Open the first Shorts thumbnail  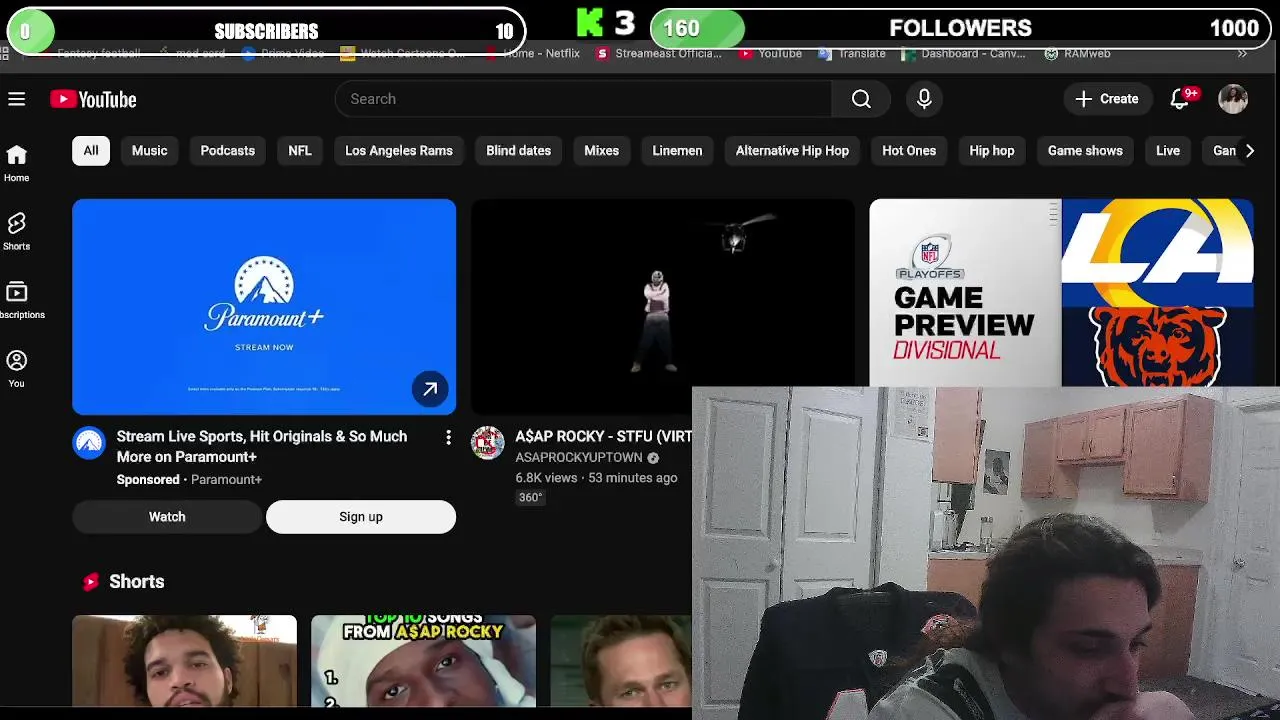tap(184, 660)
